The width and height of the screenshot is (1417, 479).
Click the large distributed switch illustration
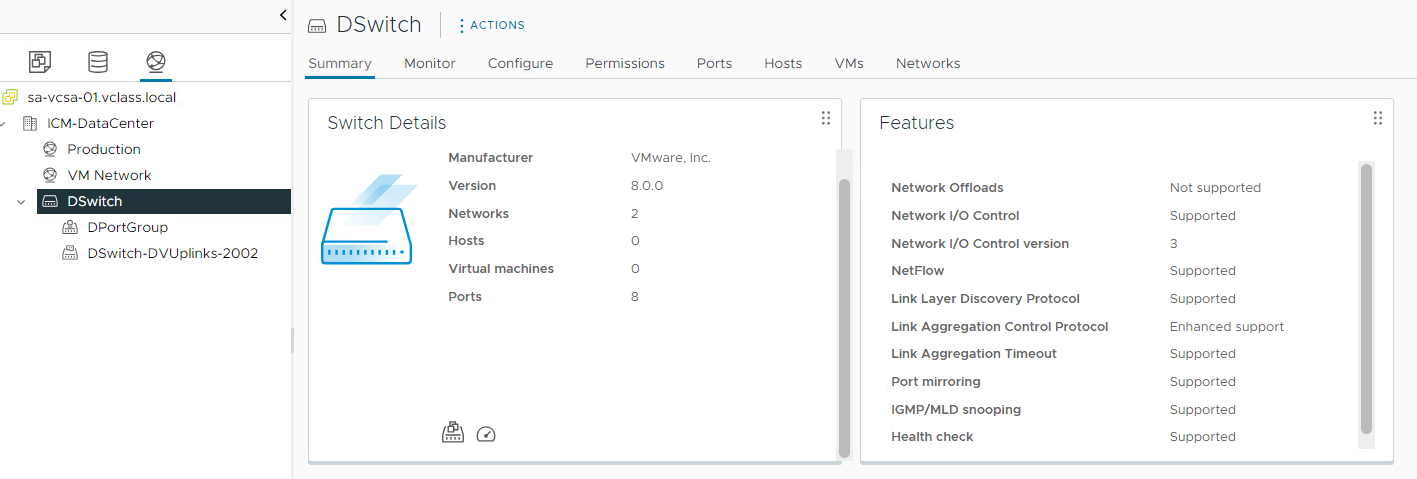tap(368, 220)
